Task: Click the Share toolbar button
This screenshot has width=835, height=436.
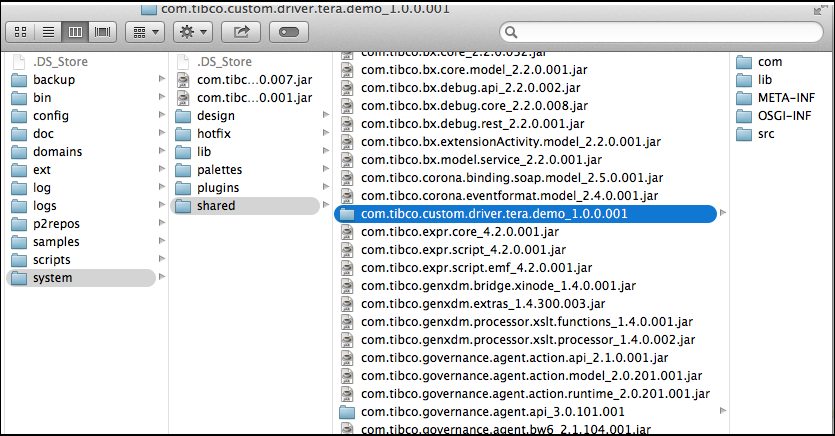Action: point(241,32)
